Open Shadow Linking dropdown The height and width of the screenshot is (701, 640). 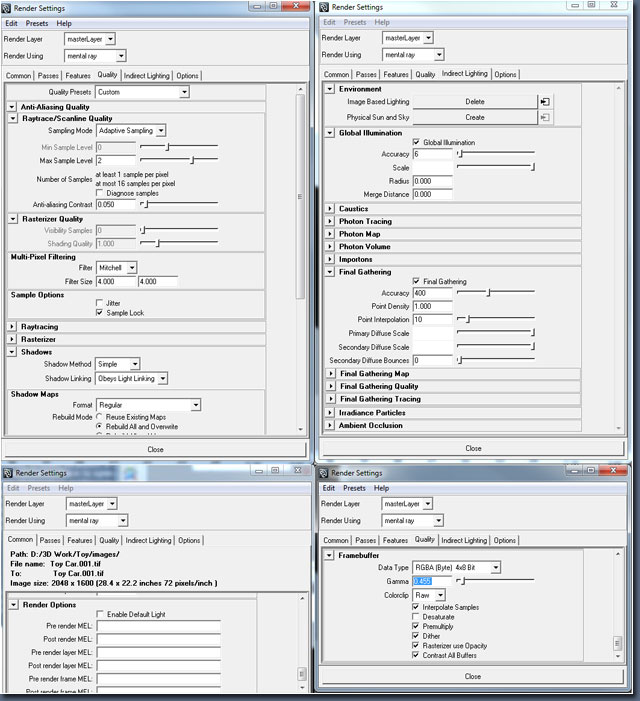click(132, 379)
